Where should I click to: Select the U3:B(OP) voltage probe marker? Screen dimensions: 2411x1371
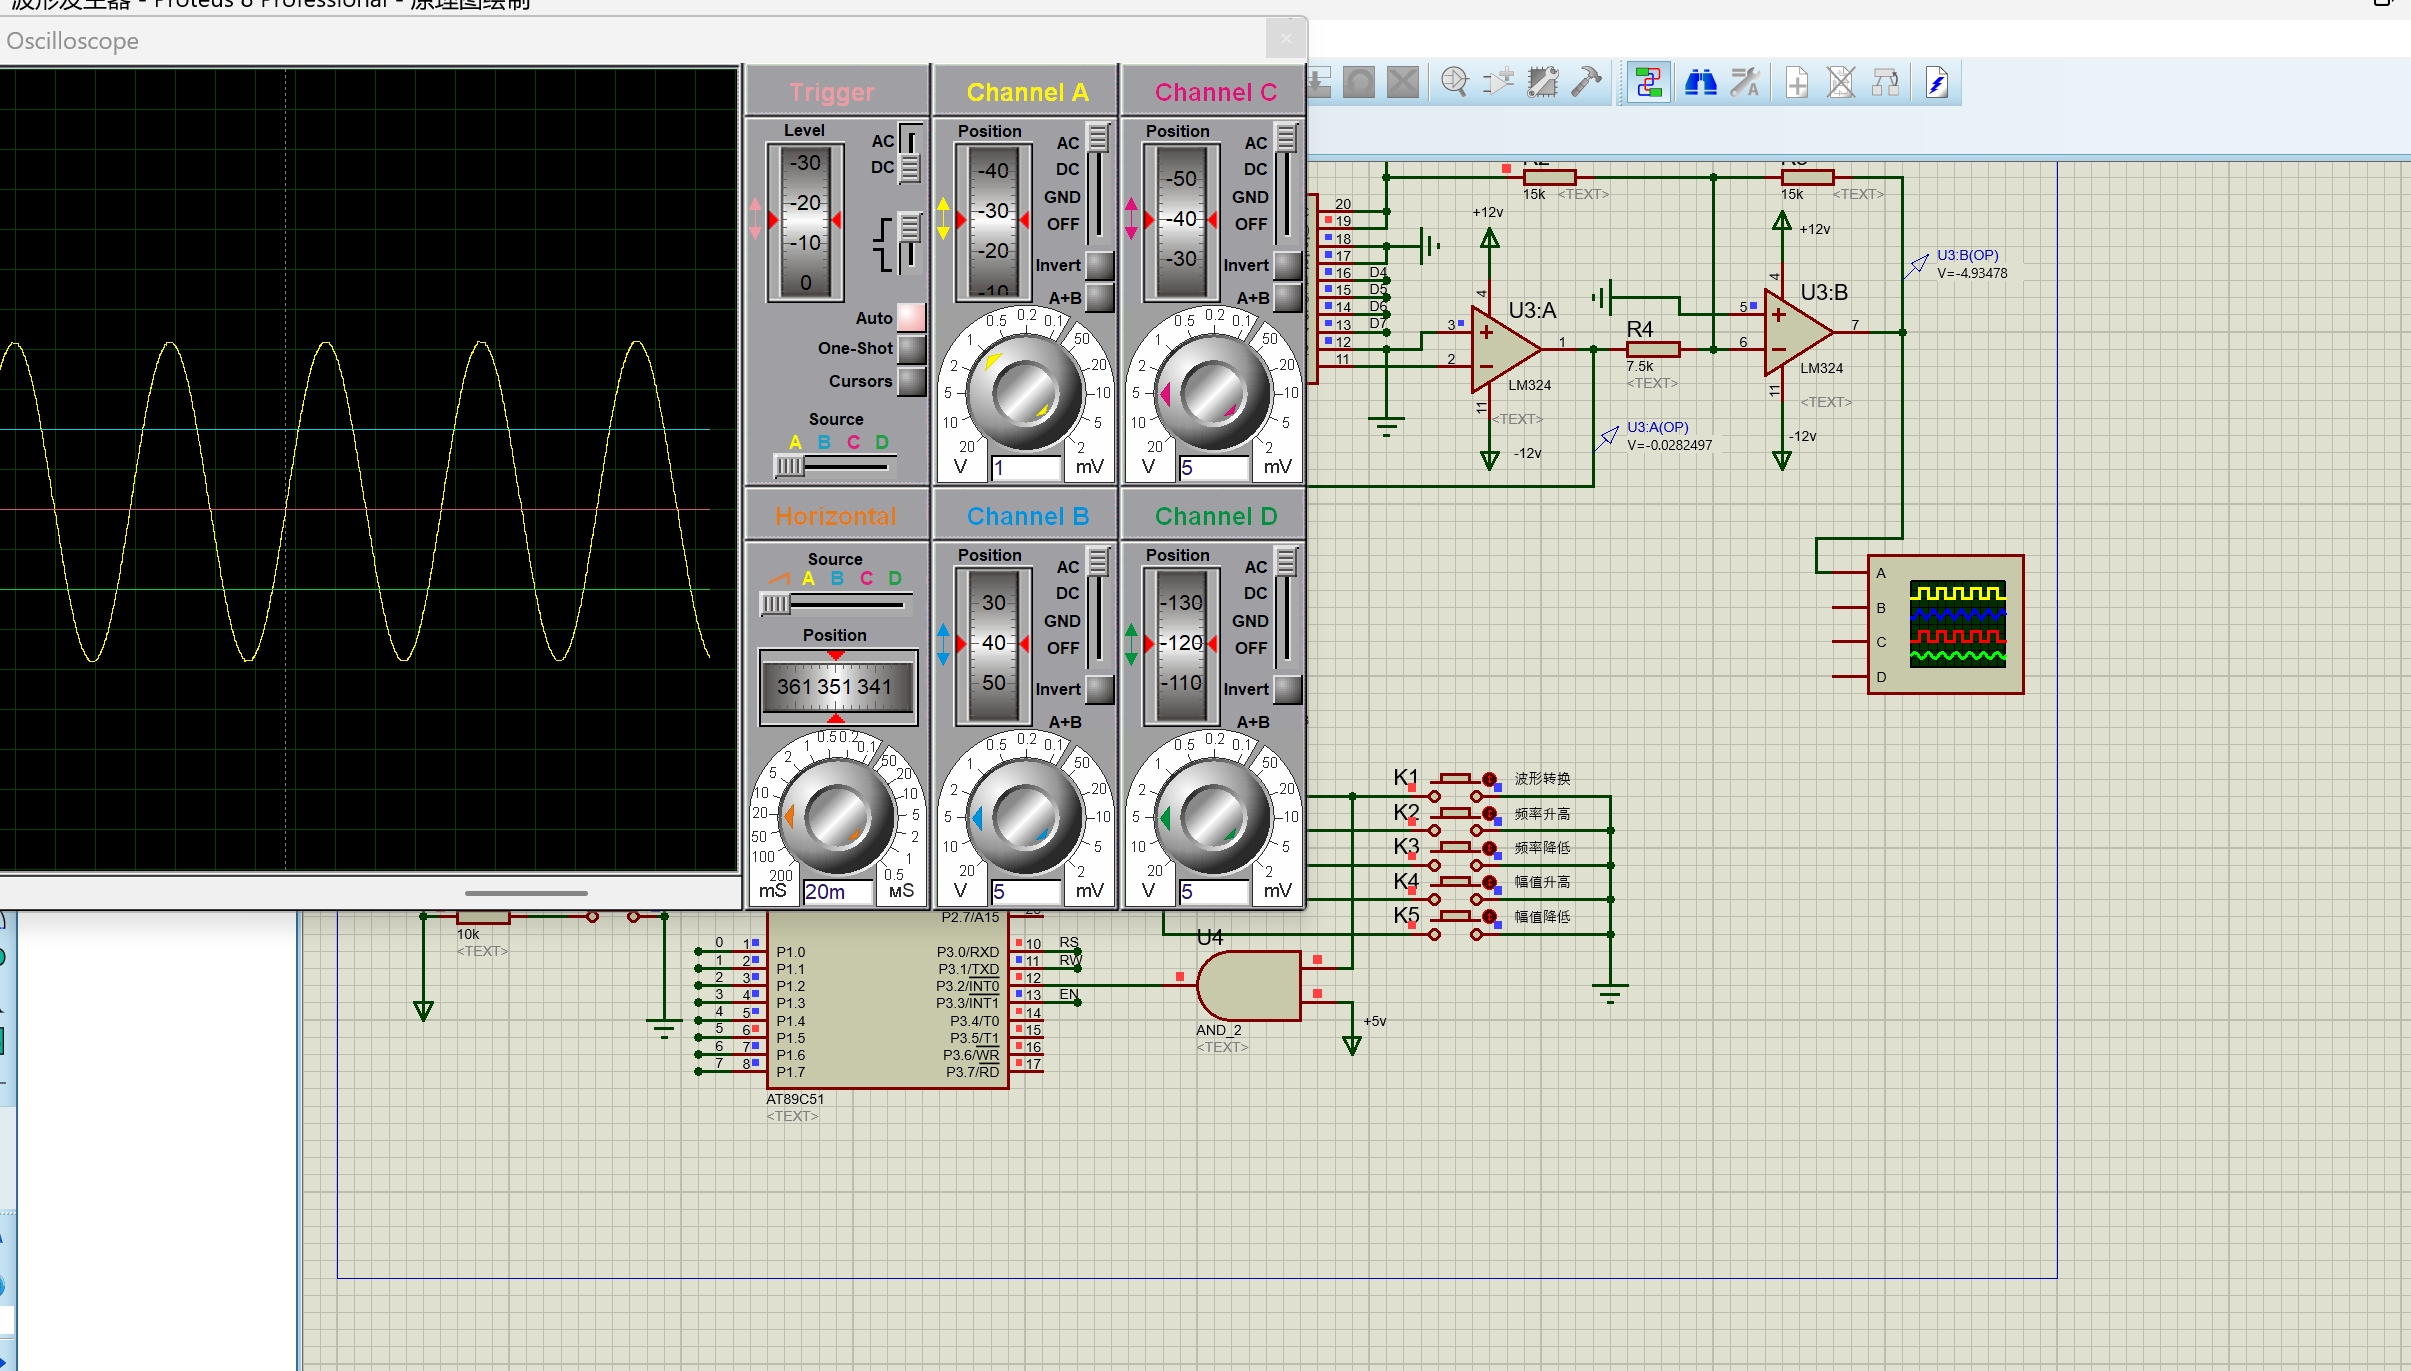click(x=1916, y=266)
